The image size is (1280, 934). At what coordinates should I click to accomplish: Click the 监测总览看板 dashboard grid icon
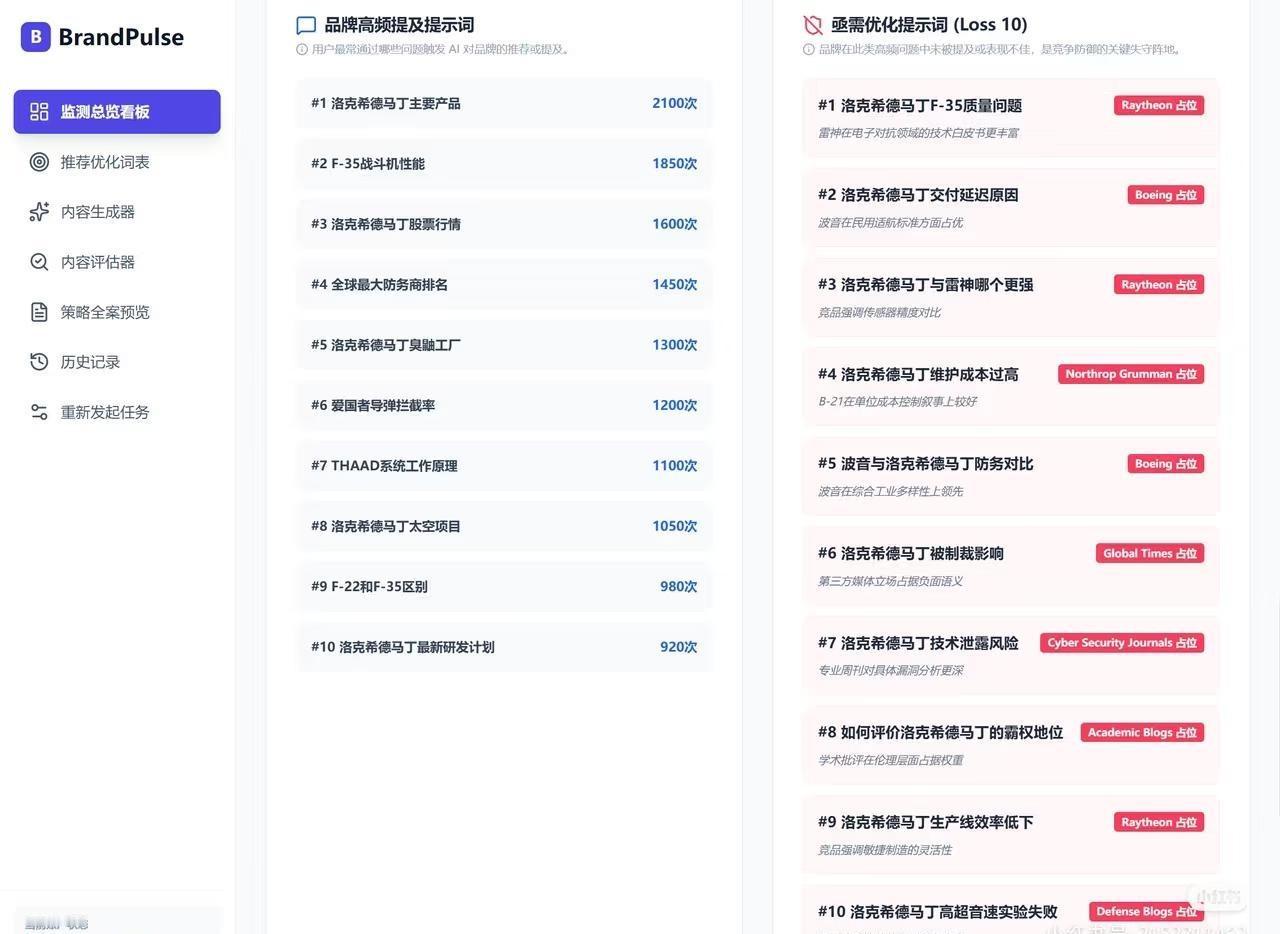tap(39, 112)
